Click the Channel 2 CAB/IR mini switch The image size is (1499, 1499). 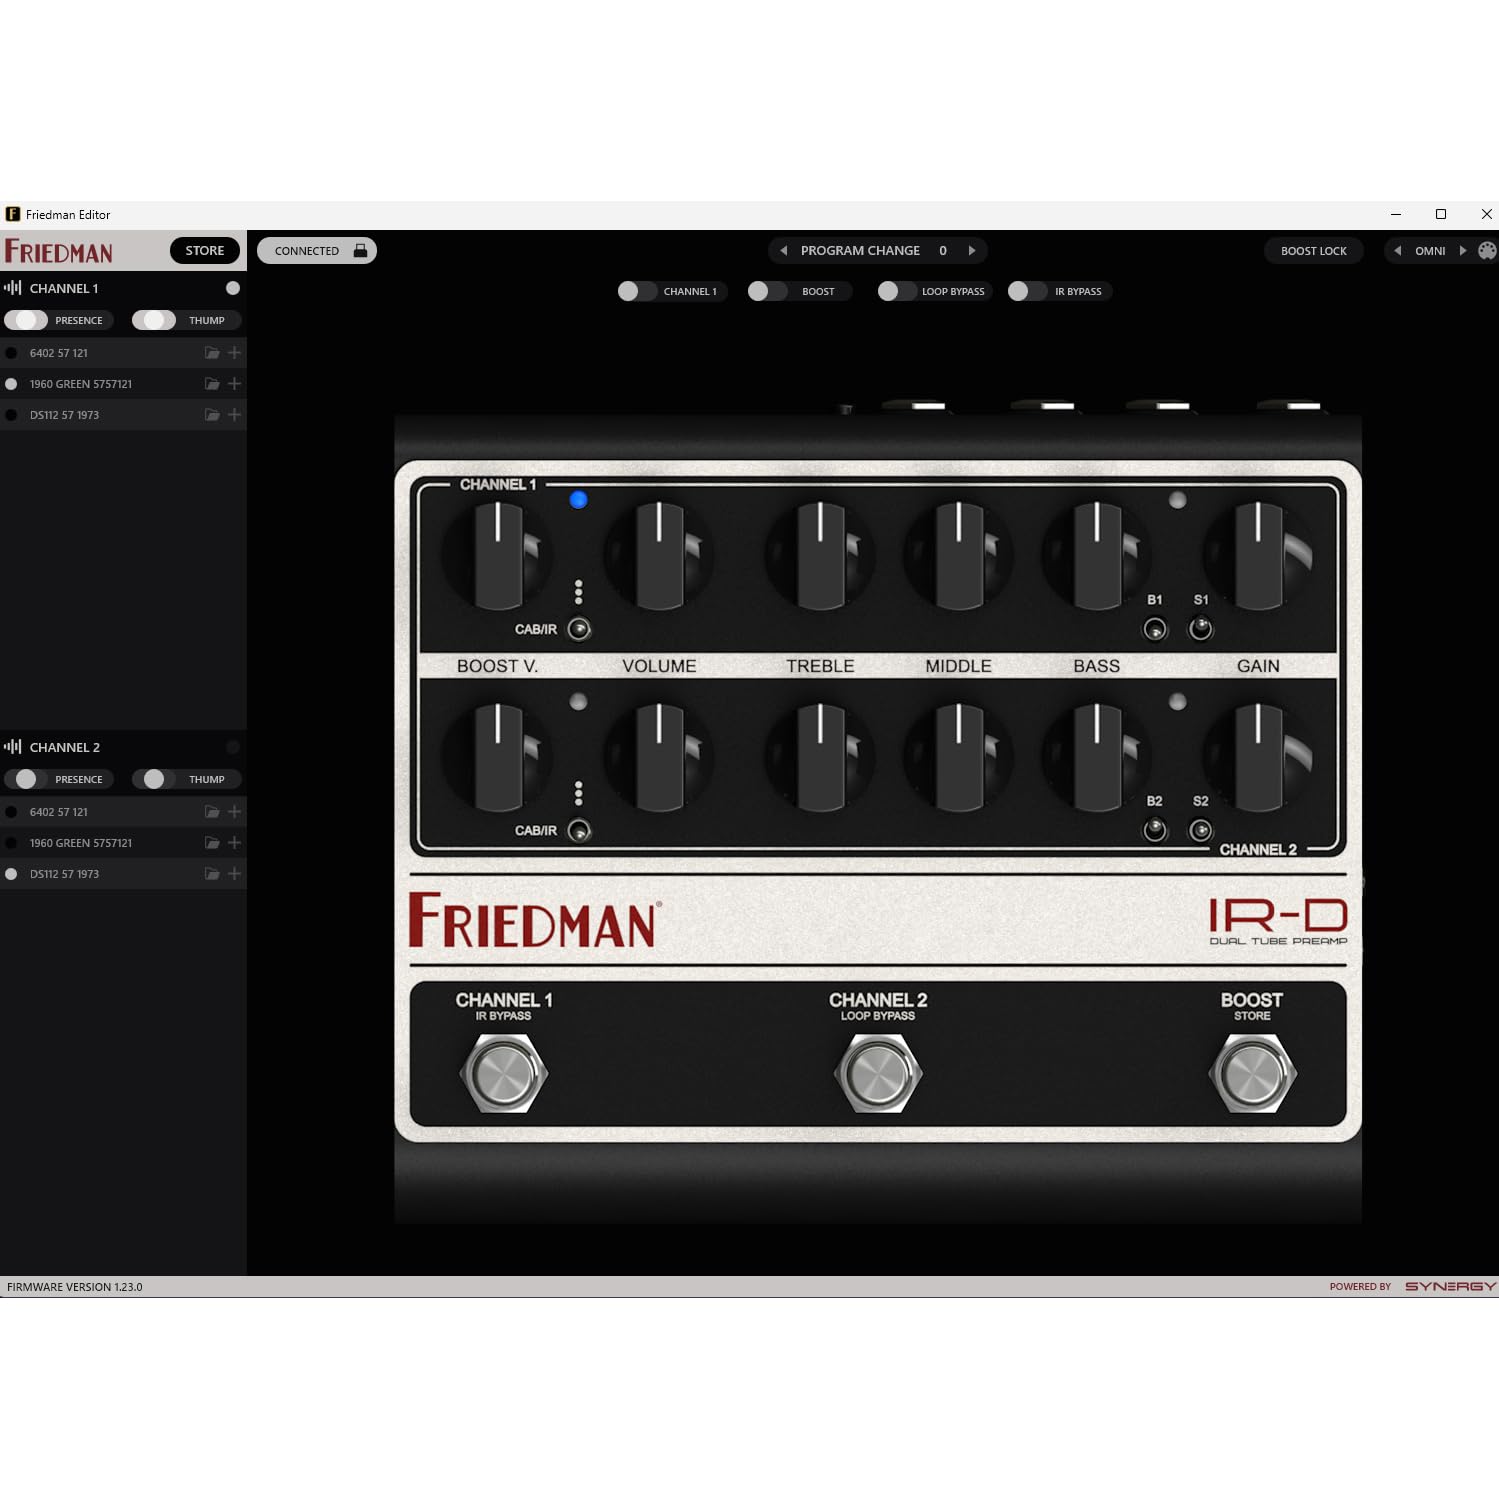579,830
